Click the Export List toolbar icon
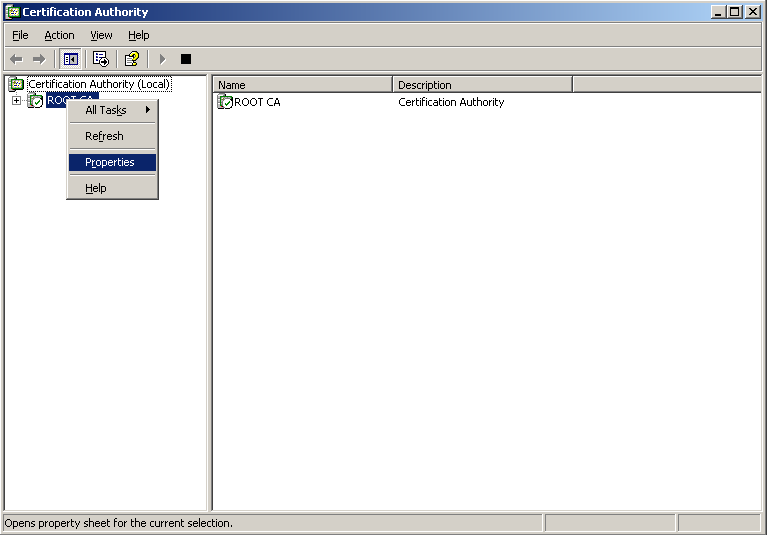 click(x=101, y=59)
